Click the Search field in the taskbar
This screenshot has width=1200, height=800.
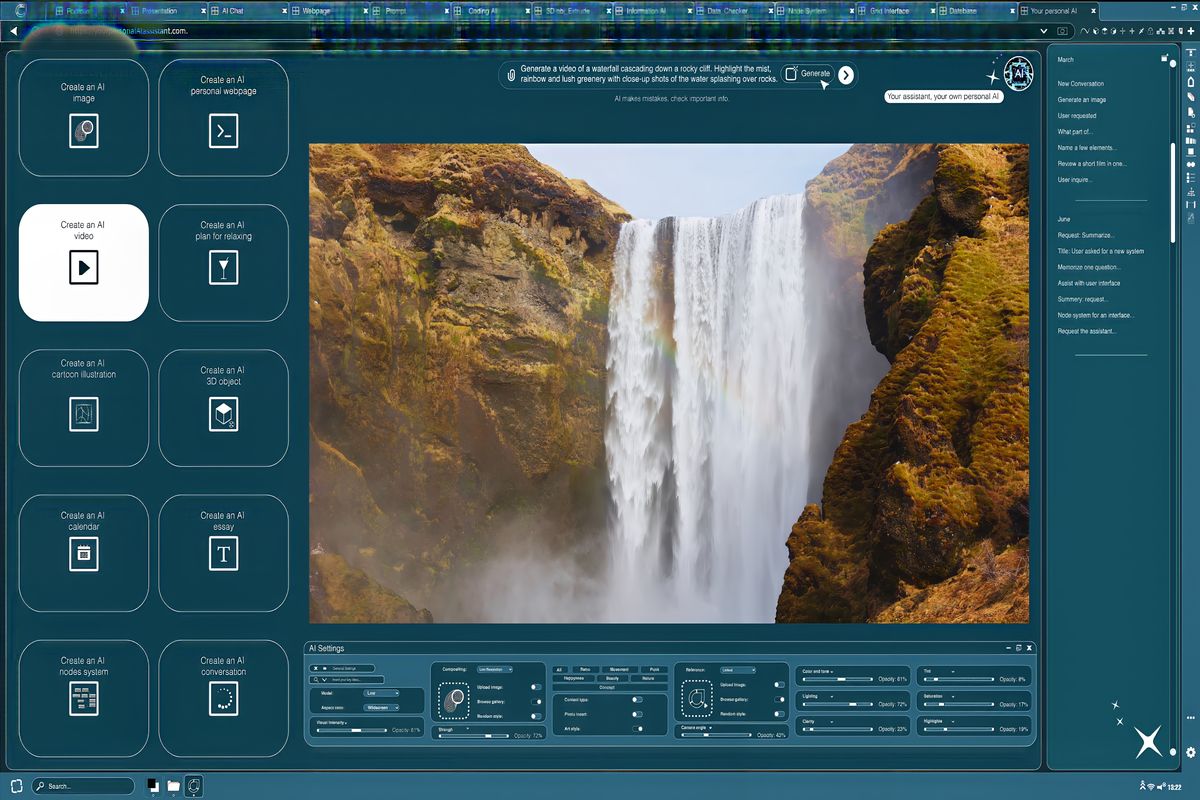click(x=85, y=786)
